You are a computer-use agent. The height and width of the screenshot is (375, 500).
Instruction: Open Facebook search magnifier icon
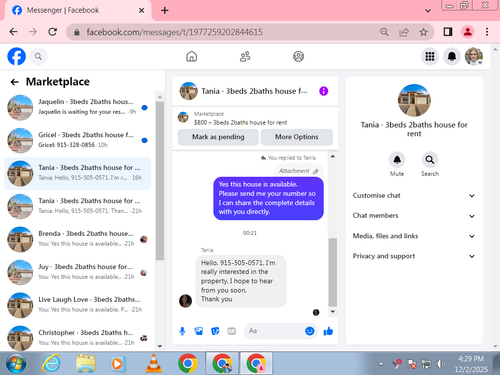38,56
